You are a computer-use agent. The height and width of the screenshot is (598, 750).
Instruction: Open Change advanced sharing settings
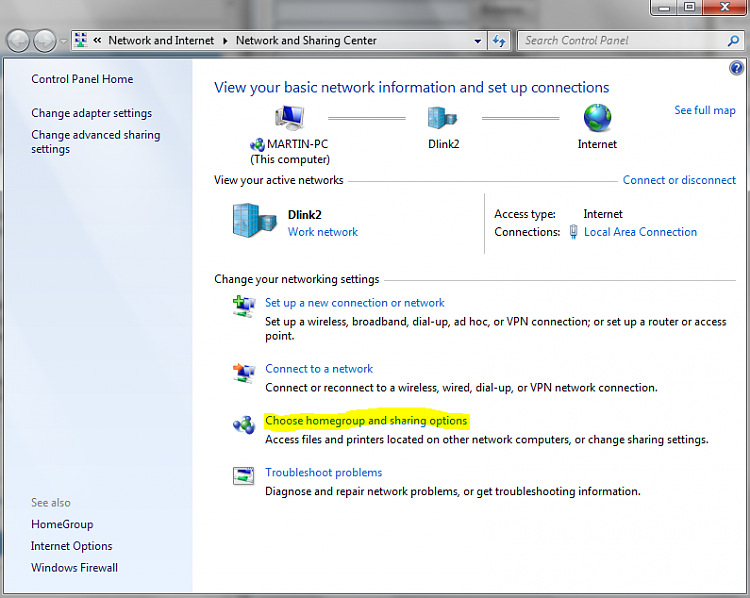[x=96, y=142]
